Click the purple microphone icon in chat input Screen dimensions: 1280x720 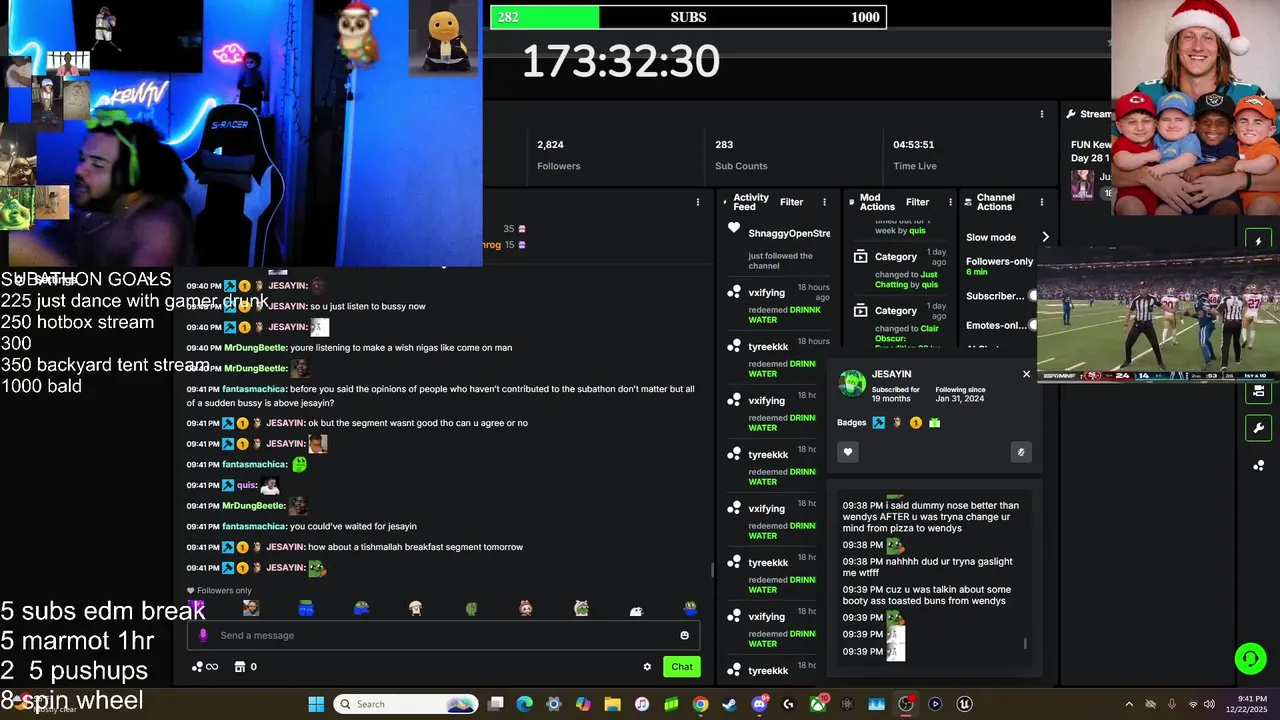click(x=203, y=635)
